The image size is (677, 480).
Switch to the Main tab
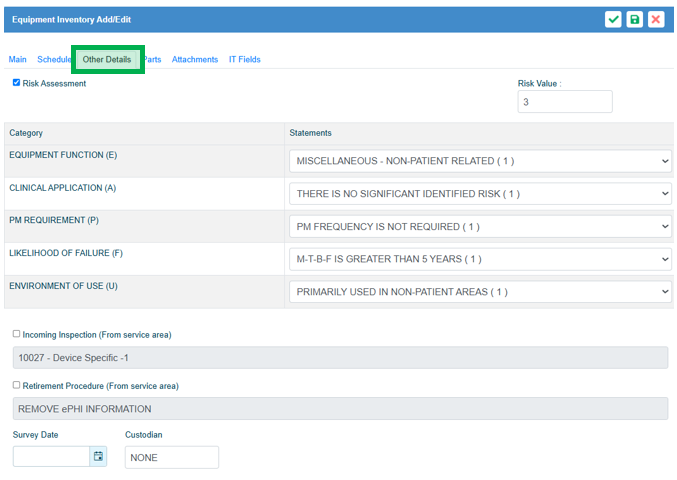pyautogui.click(x=18, y=60)
